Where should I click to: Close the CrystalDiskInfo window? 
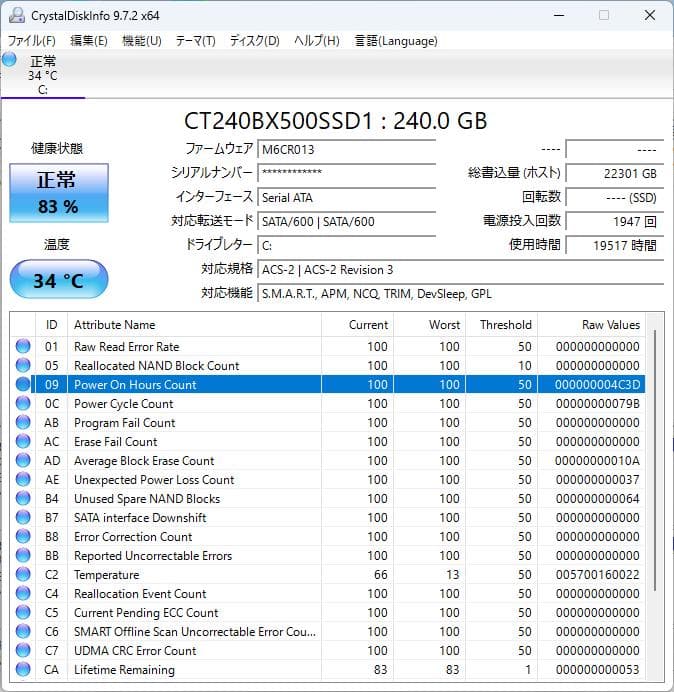click(650, 15)
